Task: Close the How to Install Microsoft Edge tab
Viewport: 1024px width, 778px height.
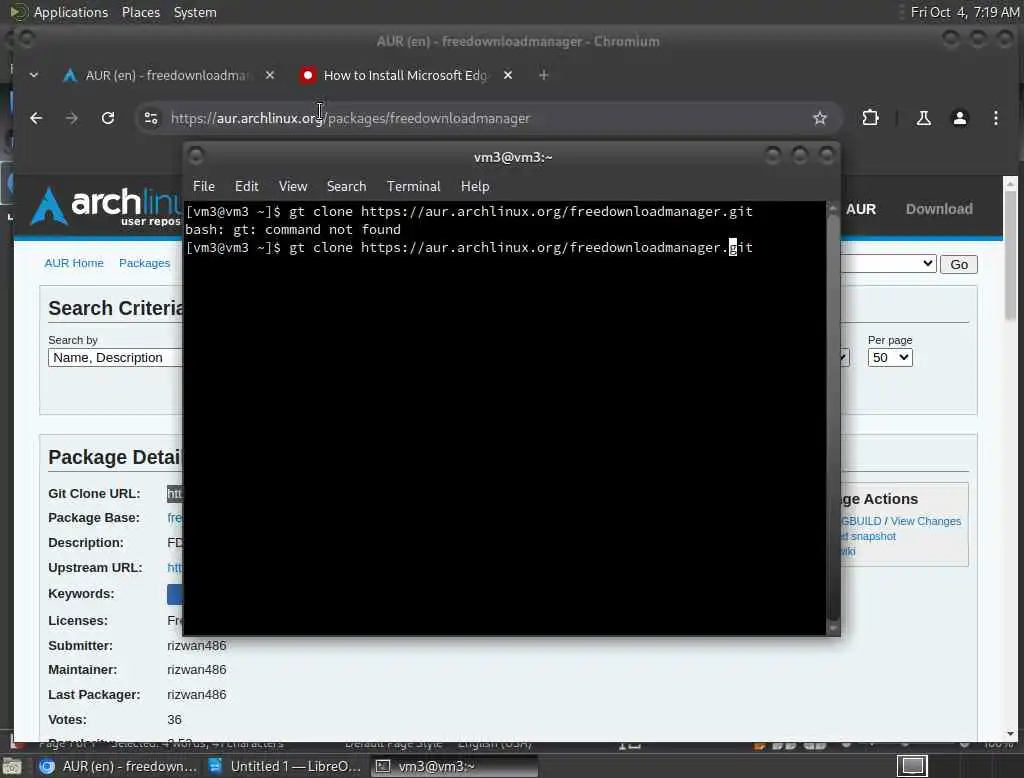Action: [x=507, y=75]
